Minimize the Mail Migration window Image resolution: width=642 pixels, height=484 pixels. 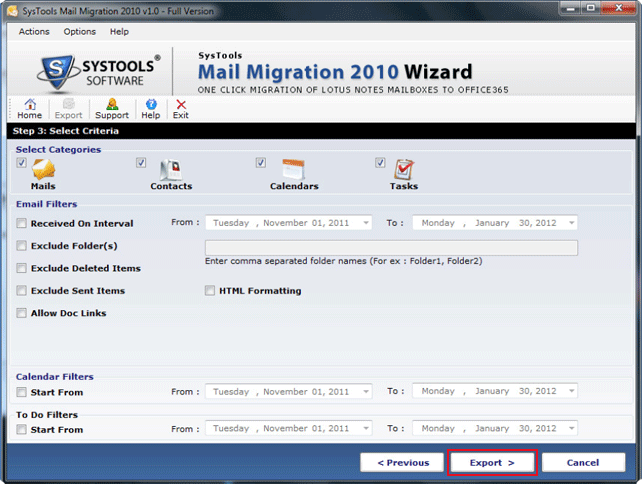point(570,8)
